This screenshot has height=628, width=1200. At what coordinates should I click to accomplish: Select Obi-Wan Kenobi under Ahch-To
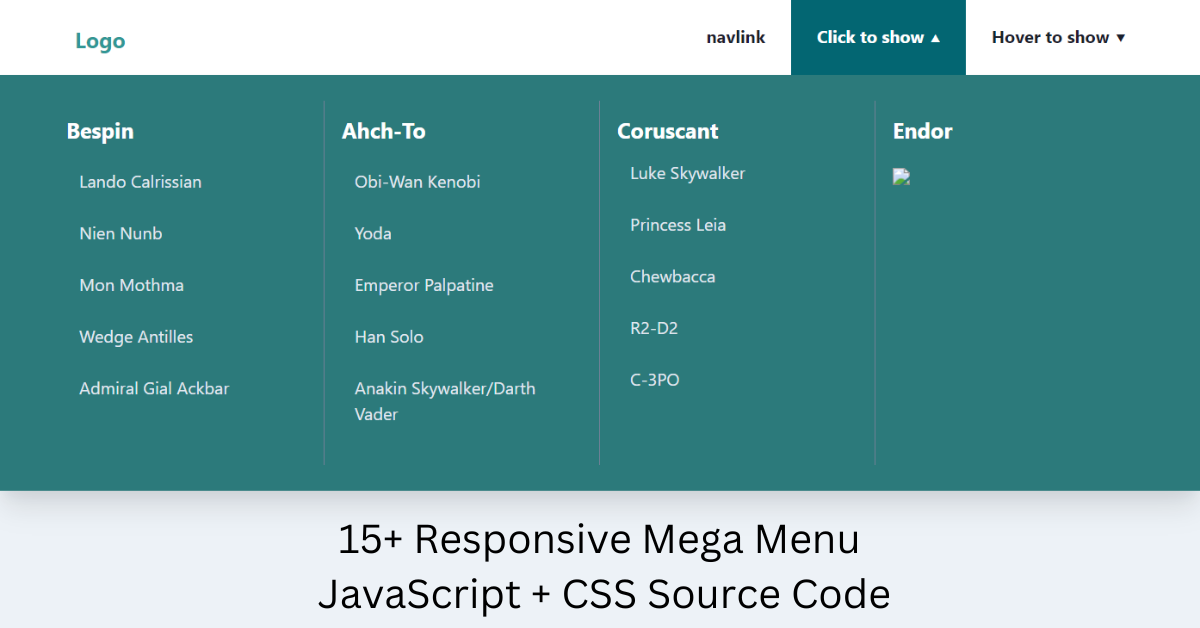pyautogui.click(x=417, y=182)
